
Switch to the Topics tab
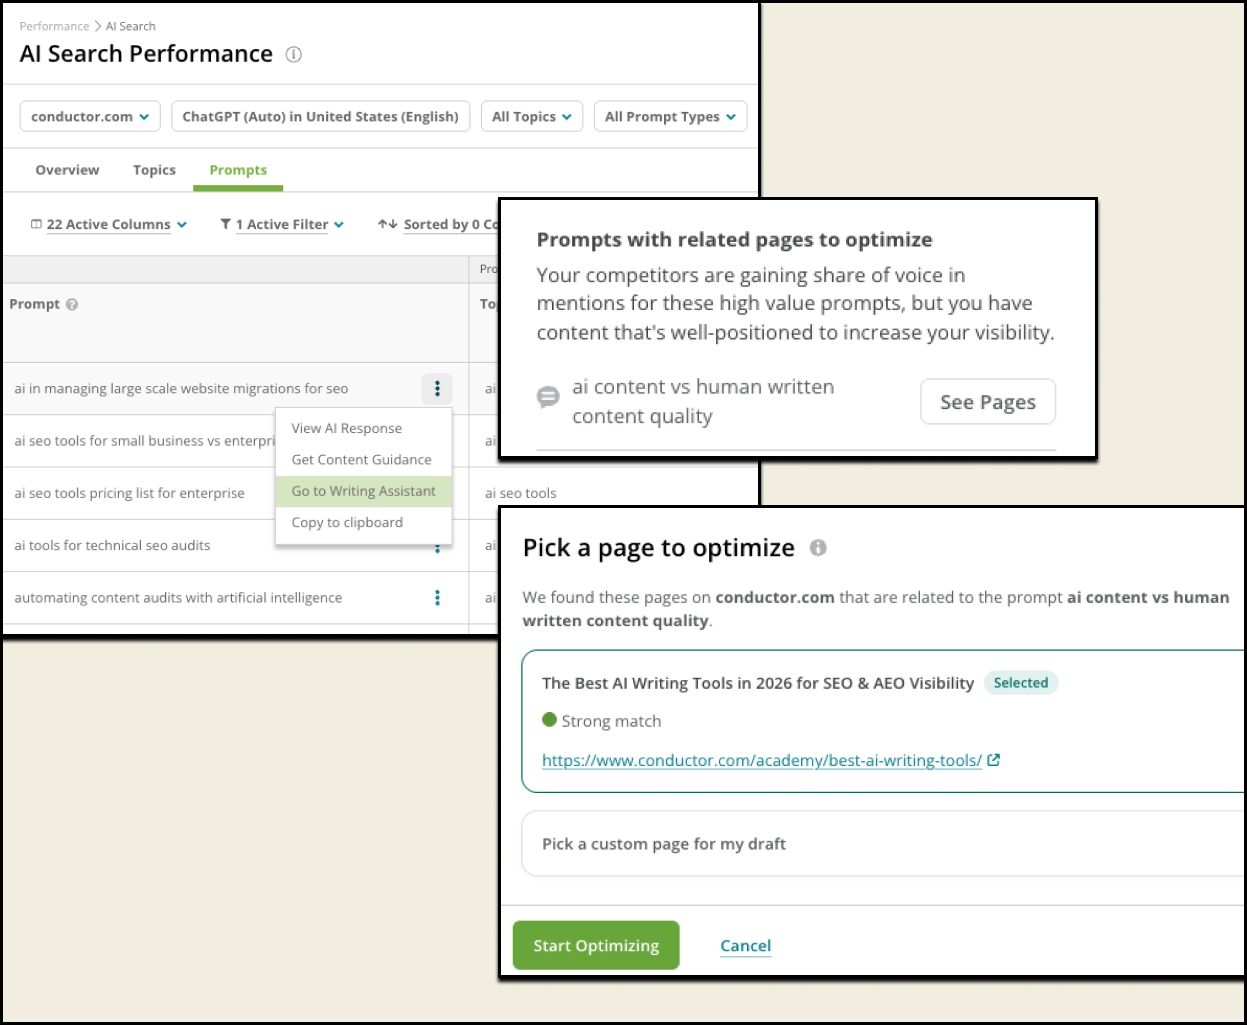click(x=154, y=170)
